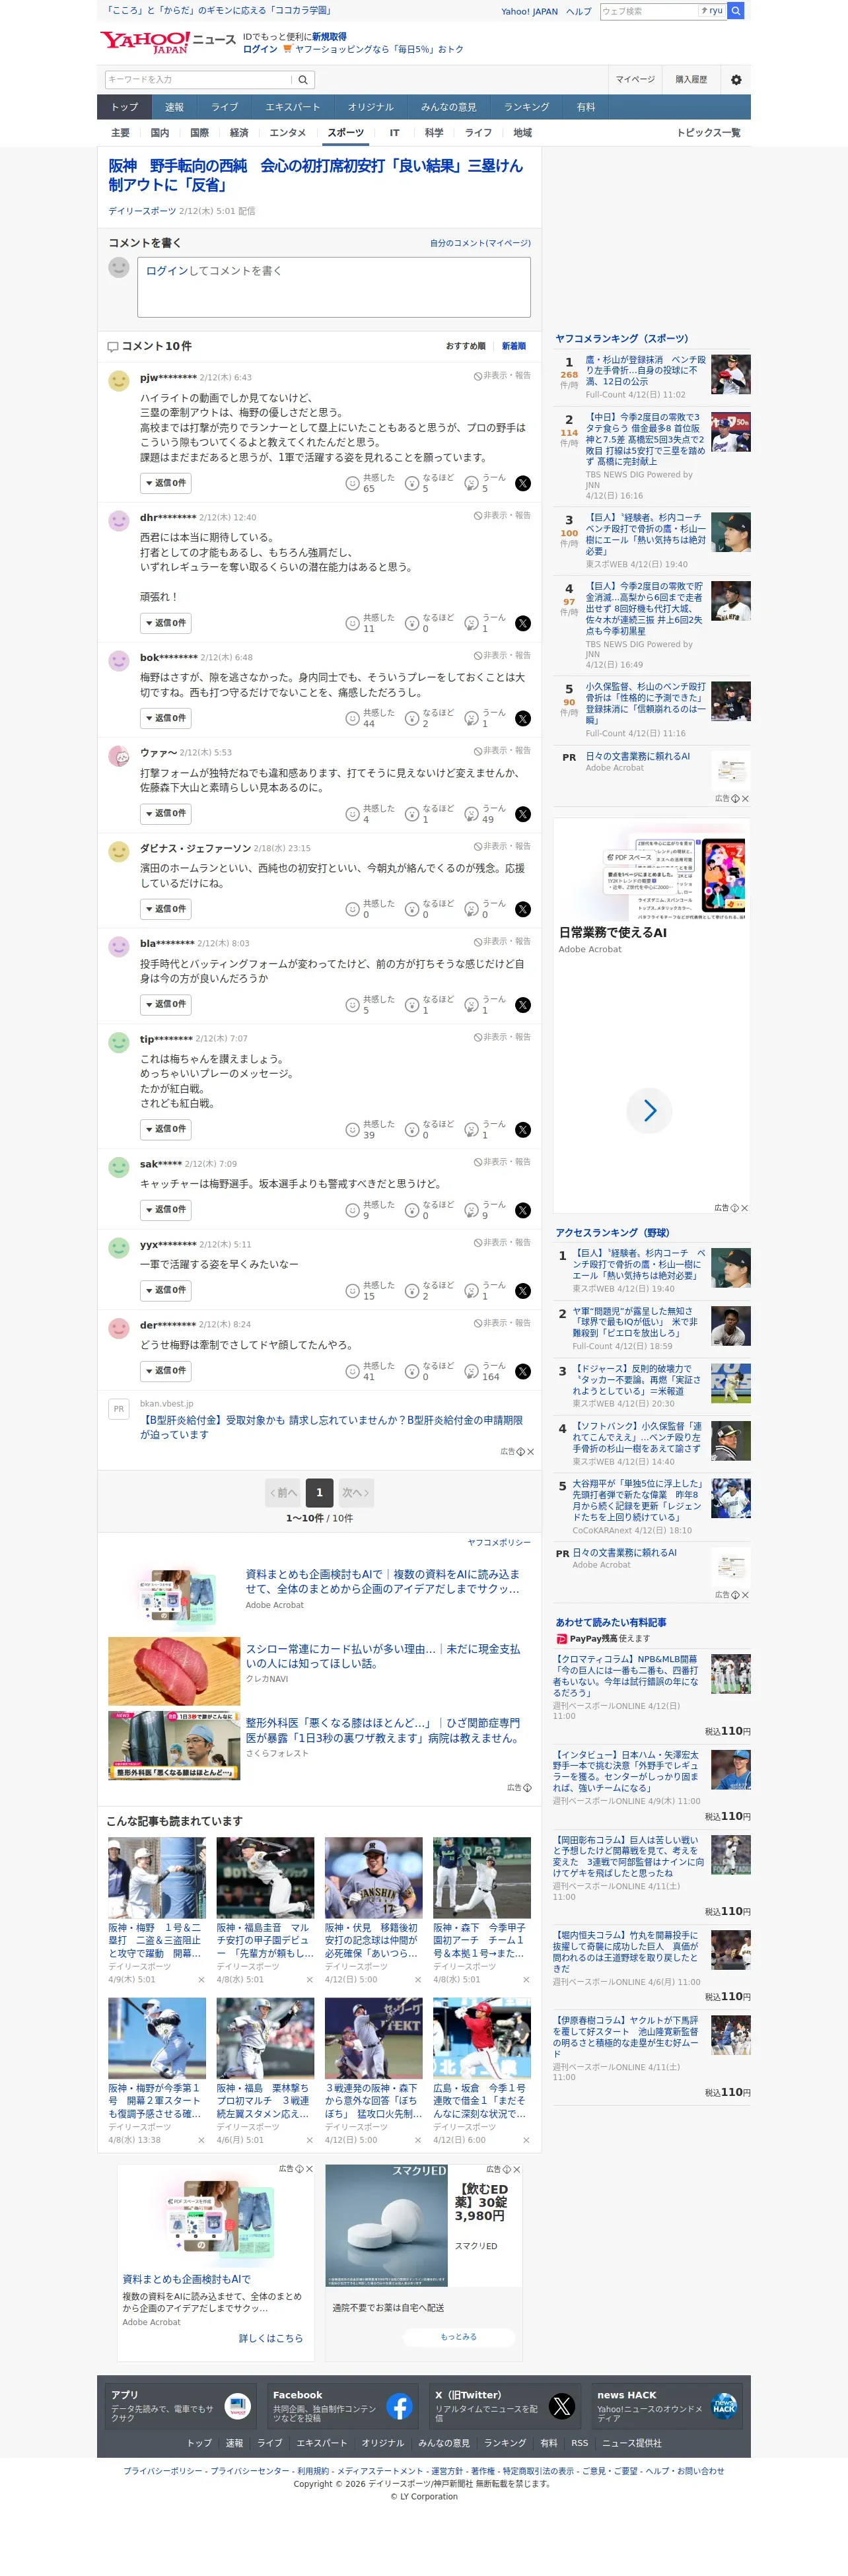Select the 経済 category in sub-navigation
The image size is (848, 2576).
pyautogui.click(x=239, y=132)
